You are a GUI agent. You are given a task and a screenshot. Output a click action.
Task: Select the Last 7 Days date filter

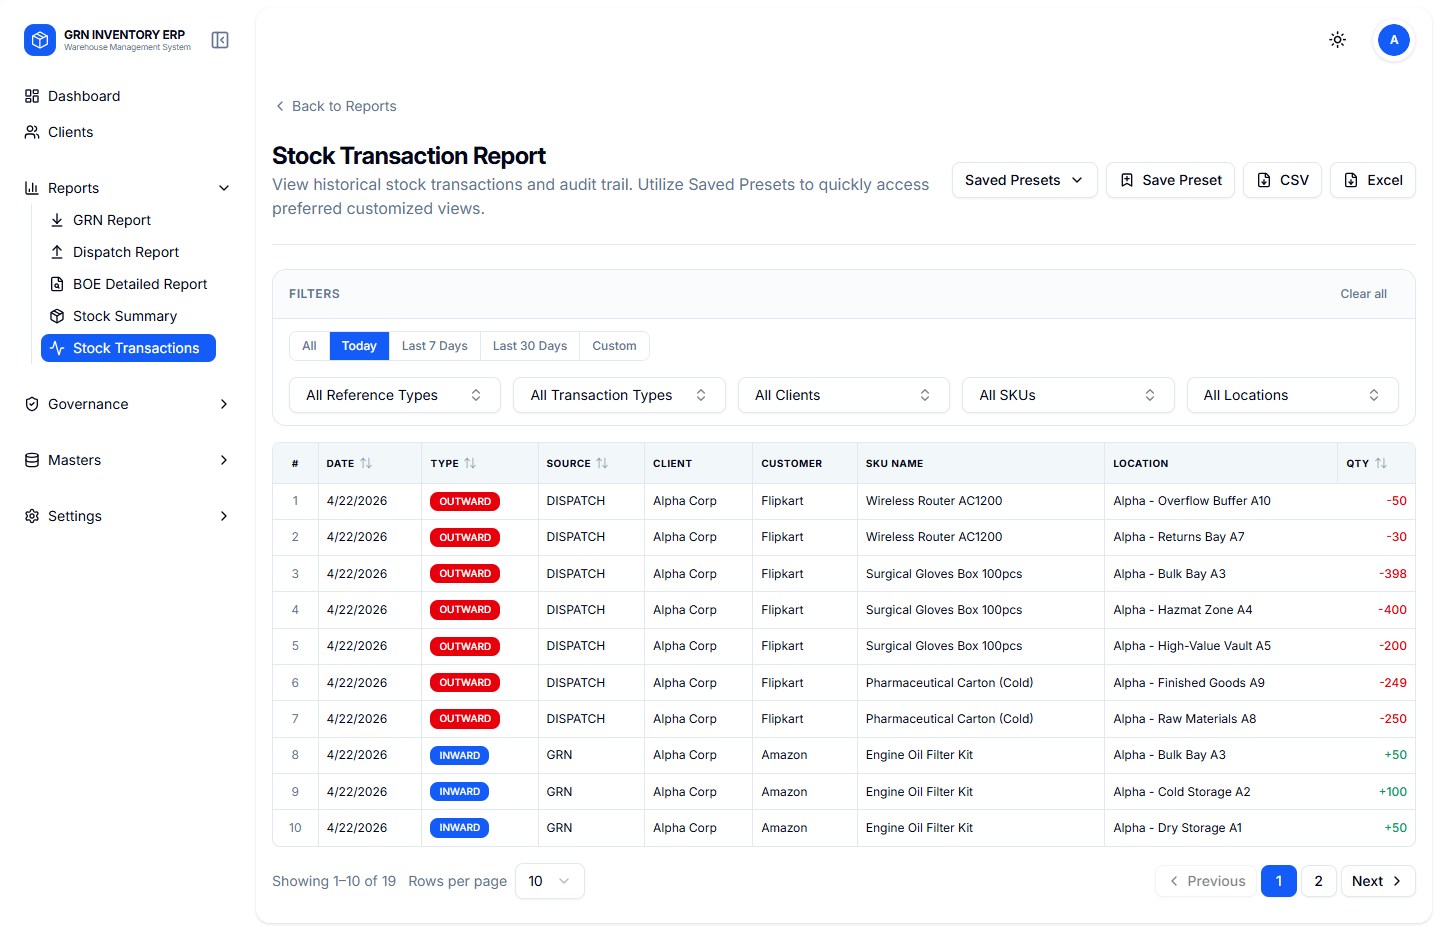pos(434,346)
